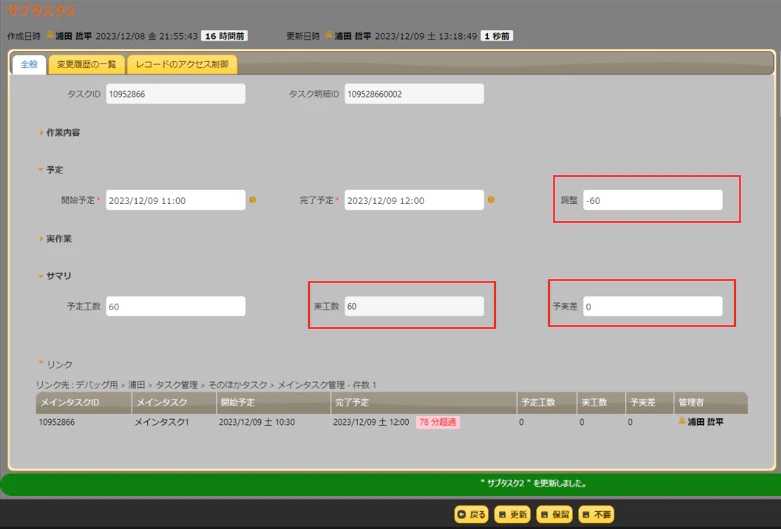Open the レコードのアクセス制御 tab
The image size is (781, 529).
[x=182, y=65]
